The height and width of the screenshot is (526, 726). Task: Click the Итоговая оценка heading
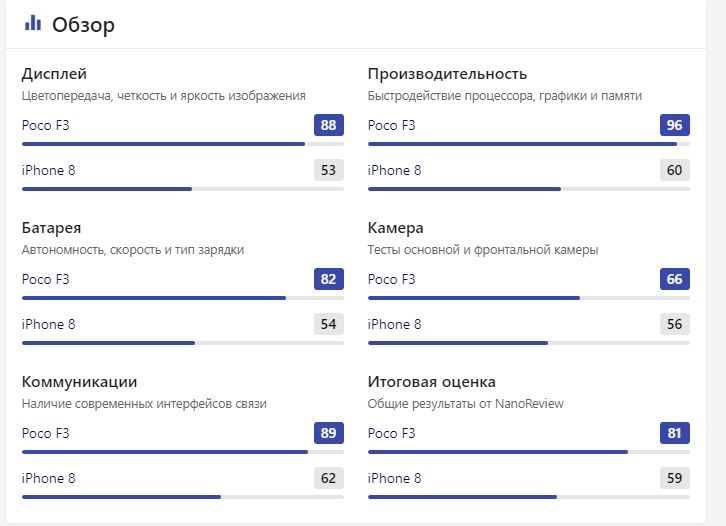432,382
